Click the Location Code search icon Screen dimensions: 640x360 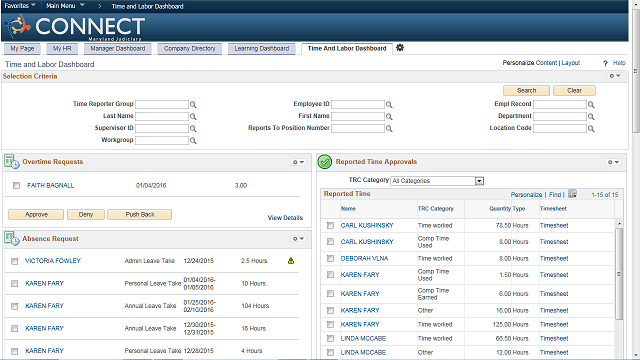coord(591,129)
